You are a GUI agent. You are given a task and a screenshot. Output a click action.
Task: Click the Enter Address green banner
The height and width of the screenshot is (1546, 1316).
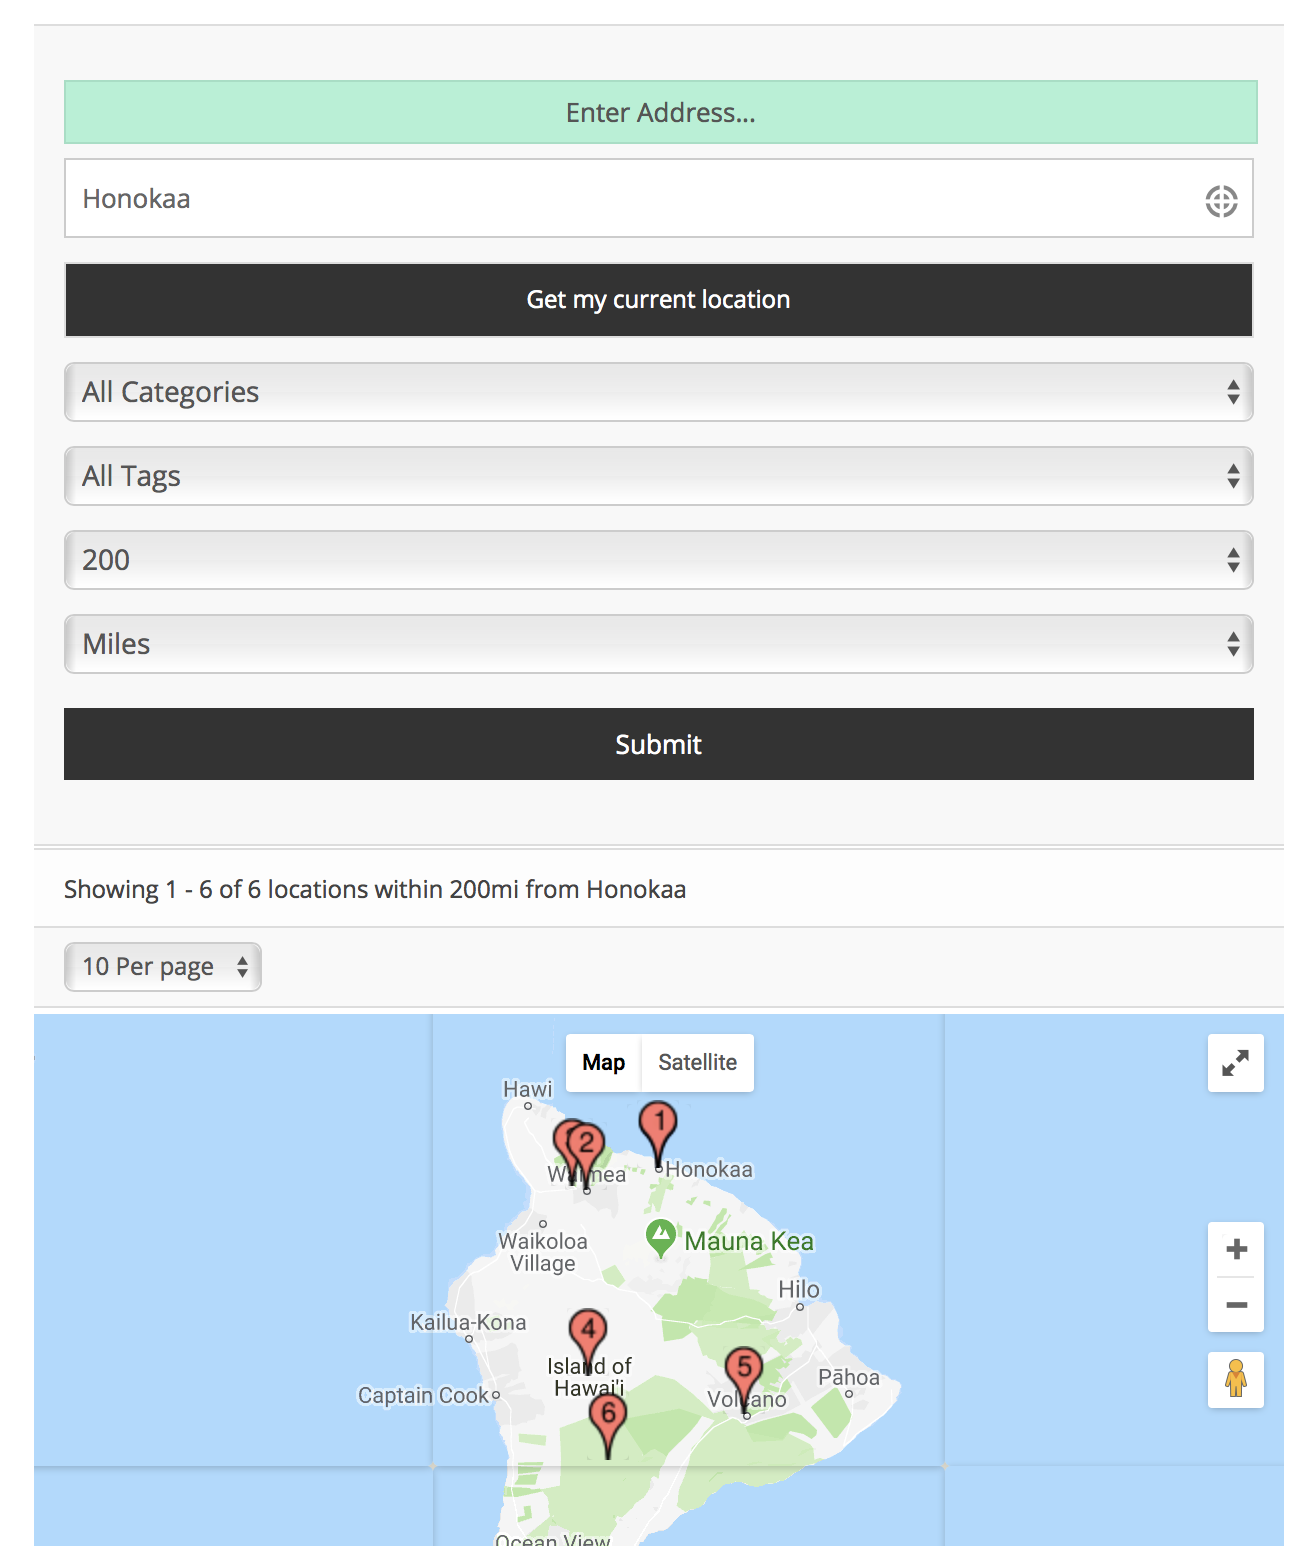coord(661,112)
